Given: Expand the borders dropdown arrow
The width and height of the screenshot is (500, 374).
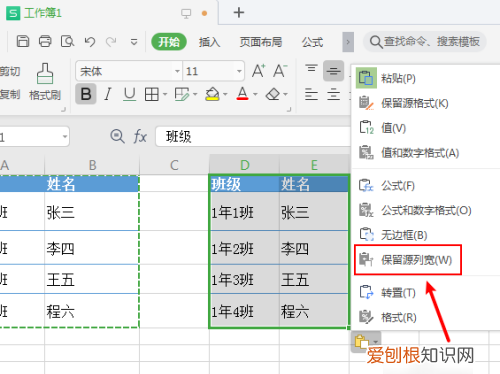Looking at the screenshot, I should pos(165,95).
